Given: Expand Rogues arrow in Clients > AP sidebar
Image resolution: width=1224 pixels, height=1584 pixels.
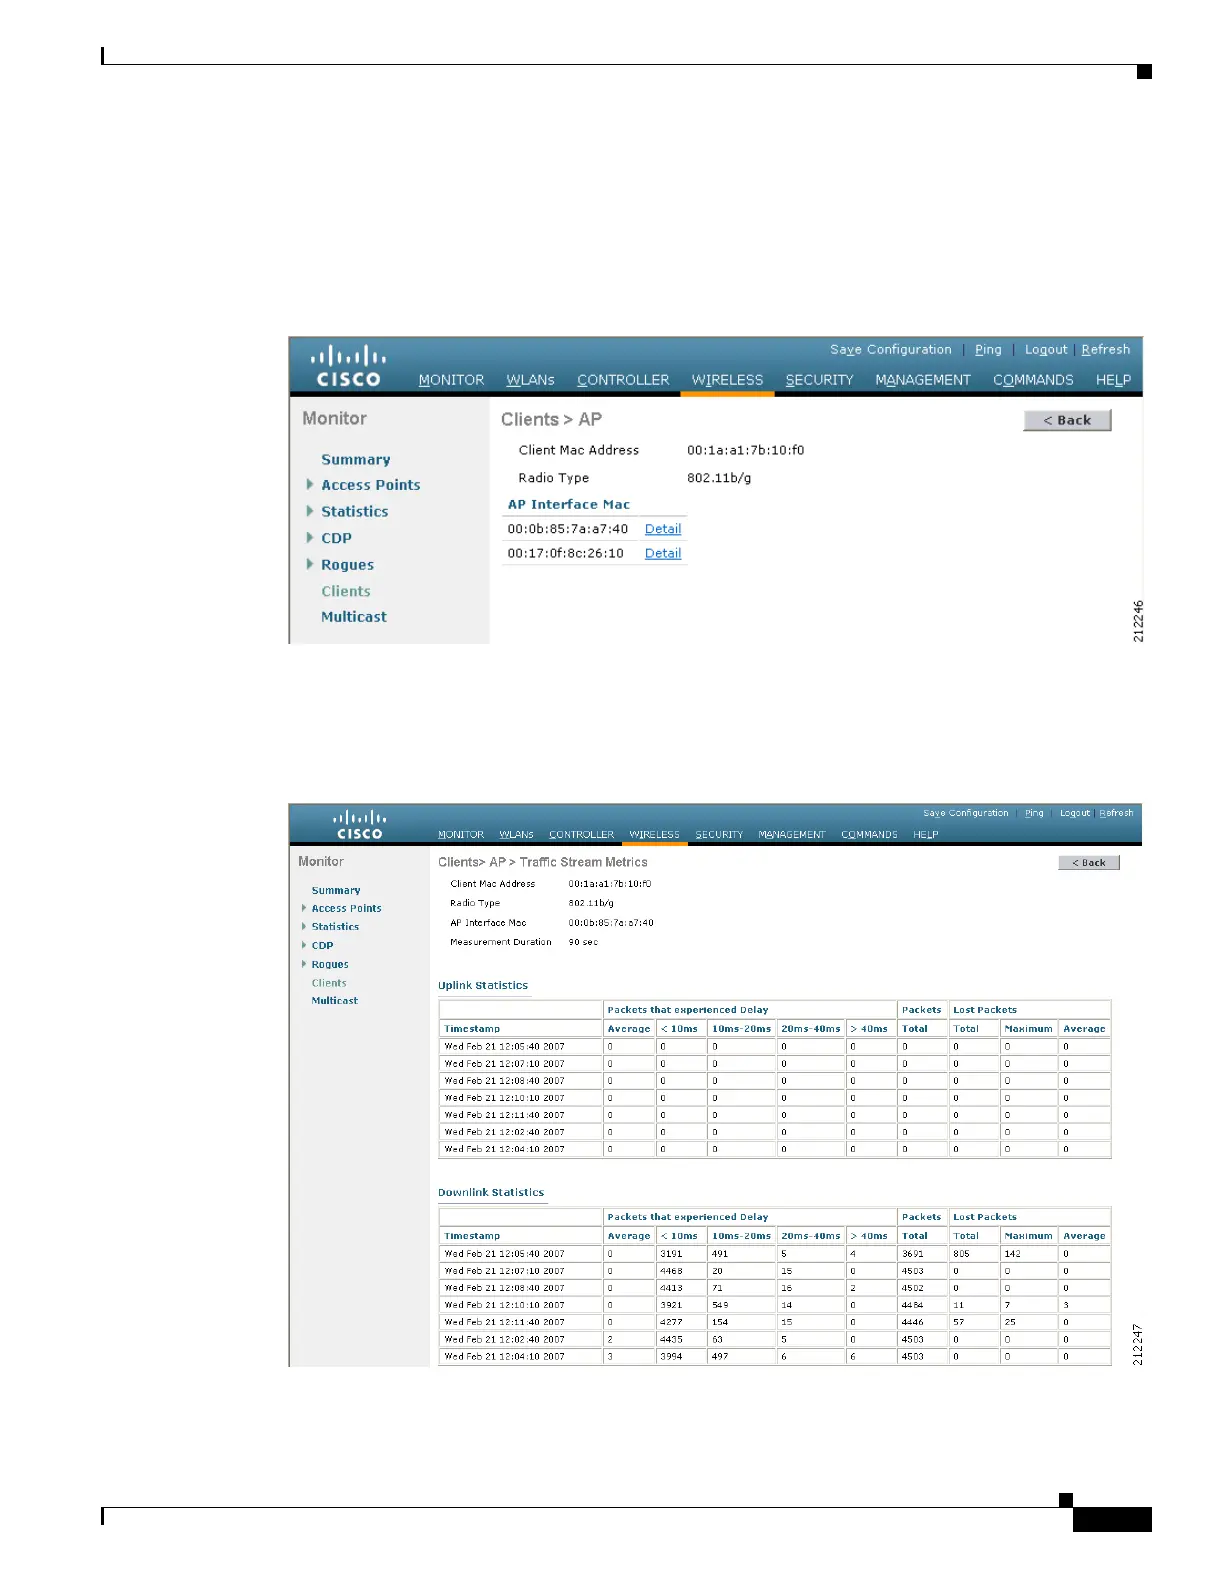Looking at the screenshot, I should click(x=310, y=564).
